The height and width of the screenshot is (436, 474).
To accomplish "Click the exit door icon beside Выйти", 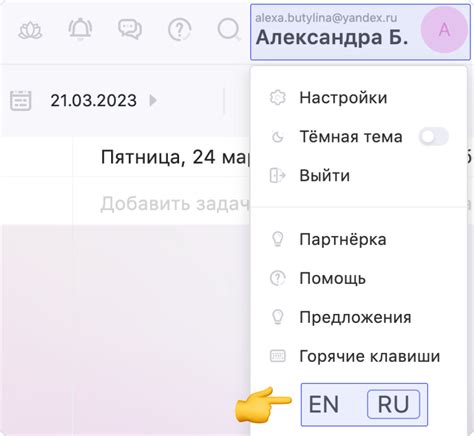I will (277, 175).
